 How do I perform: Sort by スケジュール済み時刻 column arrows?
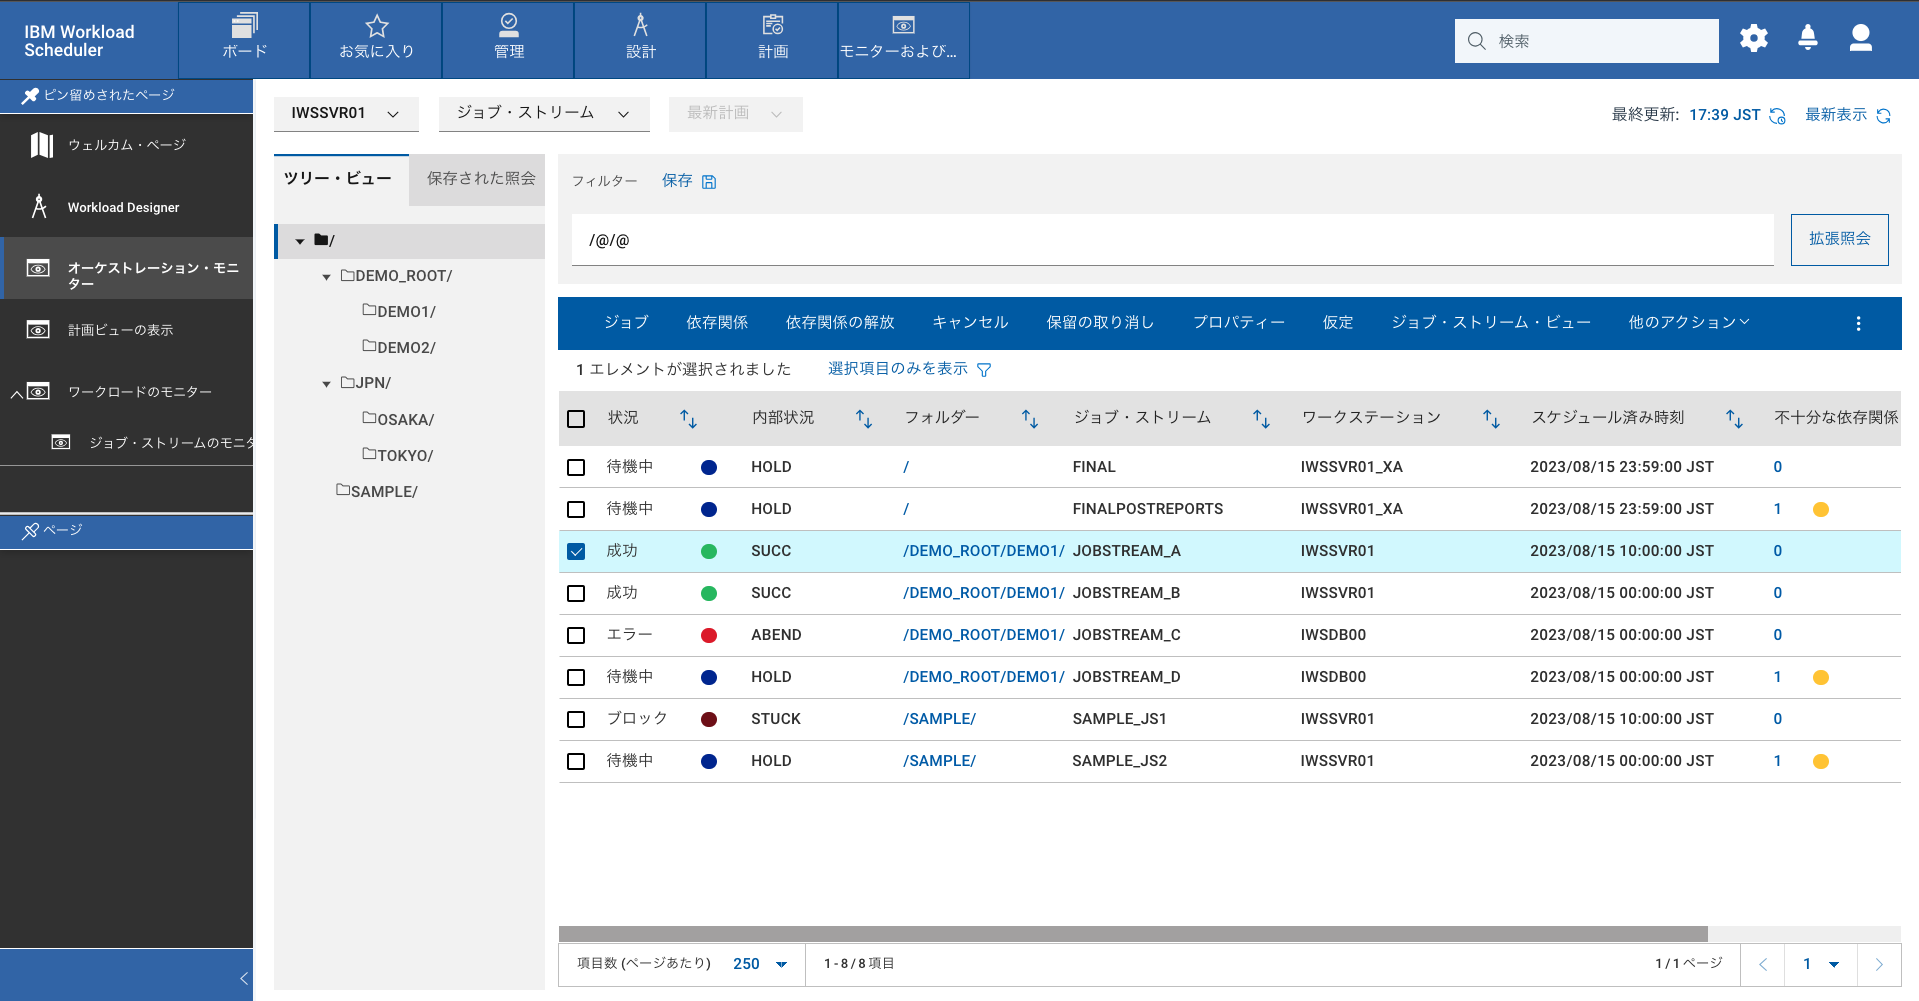pyautogui.click(x=1734, y=419)
